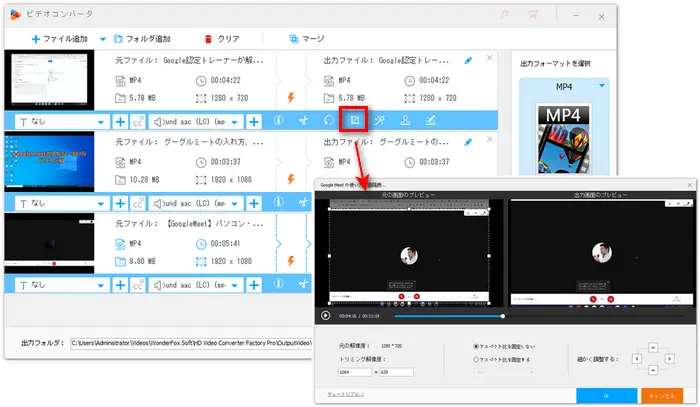Click クリア to clear the file list
Viewport: 700px width, 407px height.
point(221,39)
